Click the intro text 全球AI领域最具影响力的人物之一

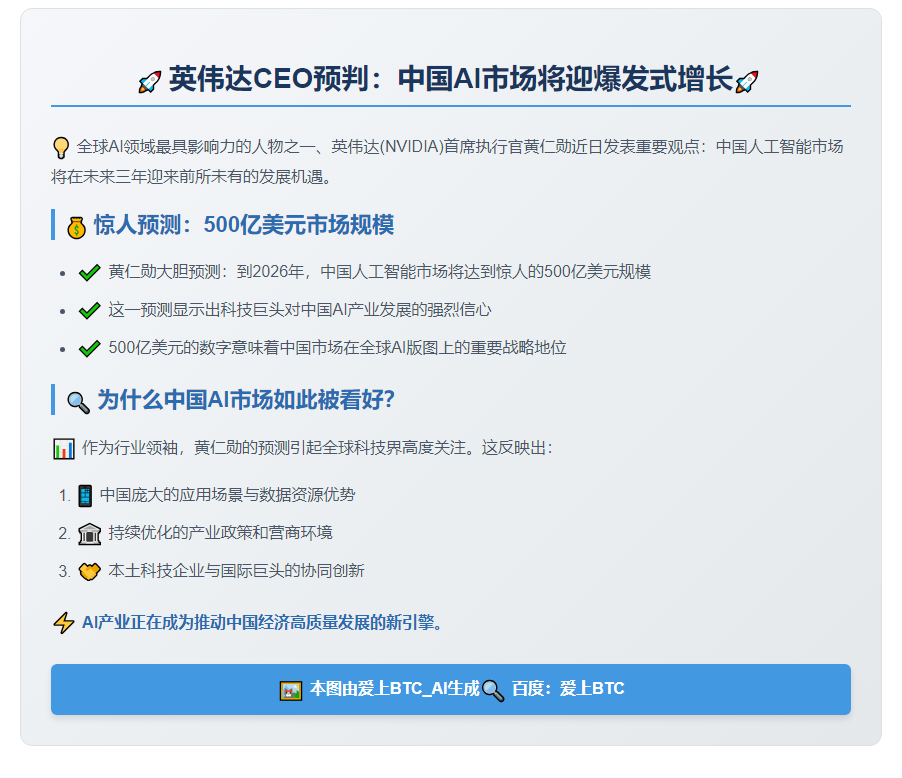tap(196, 147)
